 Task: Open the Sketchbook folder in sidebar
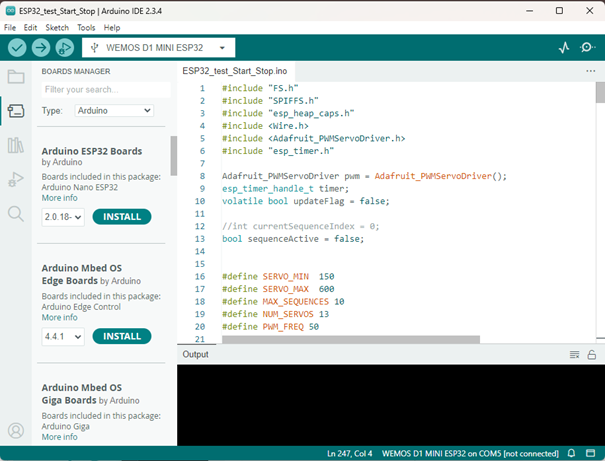(x=15, y=77)
